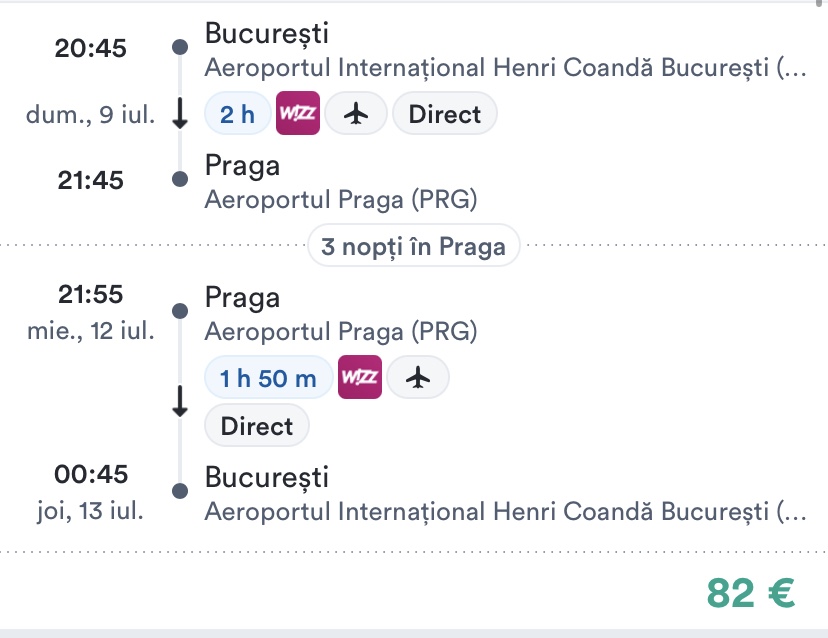Select the 2 h duration badge

pyautogui.click(x=237, y=115)
